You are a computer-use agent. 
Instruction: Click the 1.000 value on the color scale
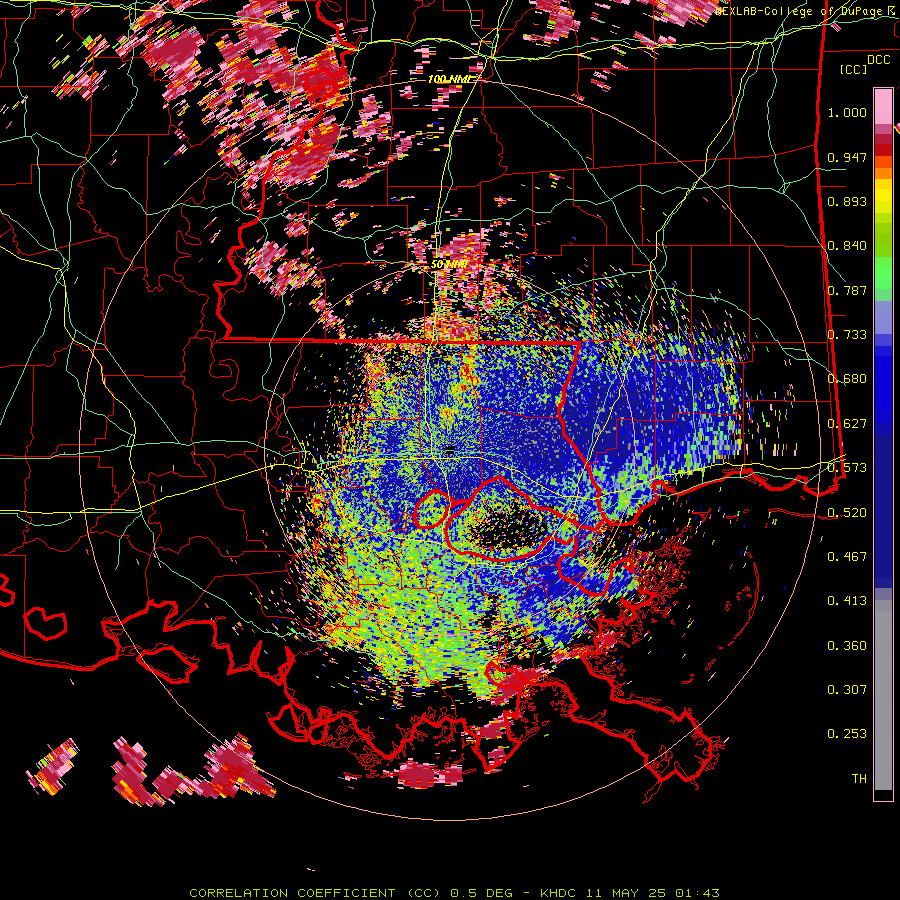pyautogui.click(x=847, y=112)
